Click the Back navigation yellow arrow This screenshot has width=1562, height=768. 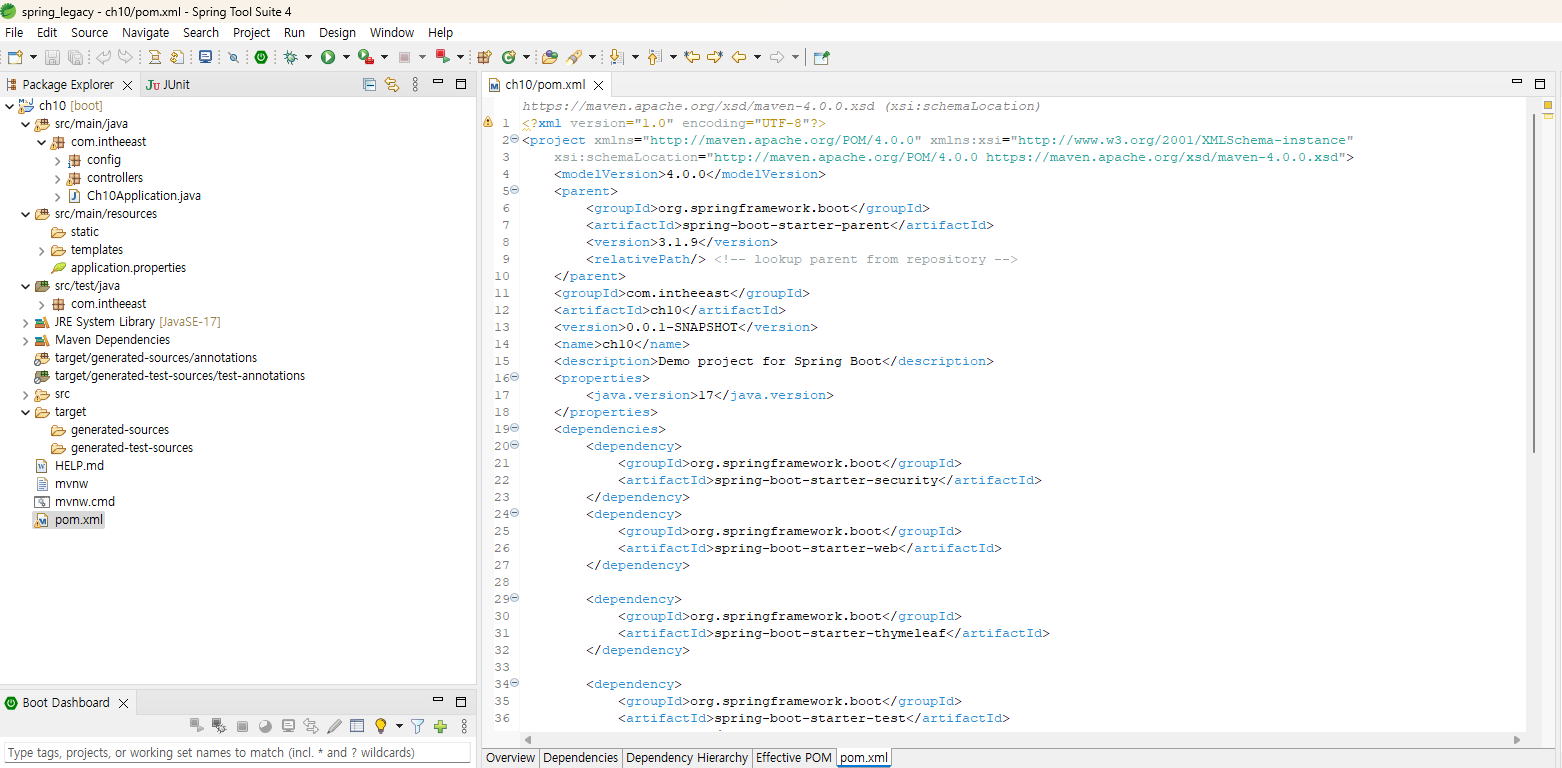[x=739, y=57]
